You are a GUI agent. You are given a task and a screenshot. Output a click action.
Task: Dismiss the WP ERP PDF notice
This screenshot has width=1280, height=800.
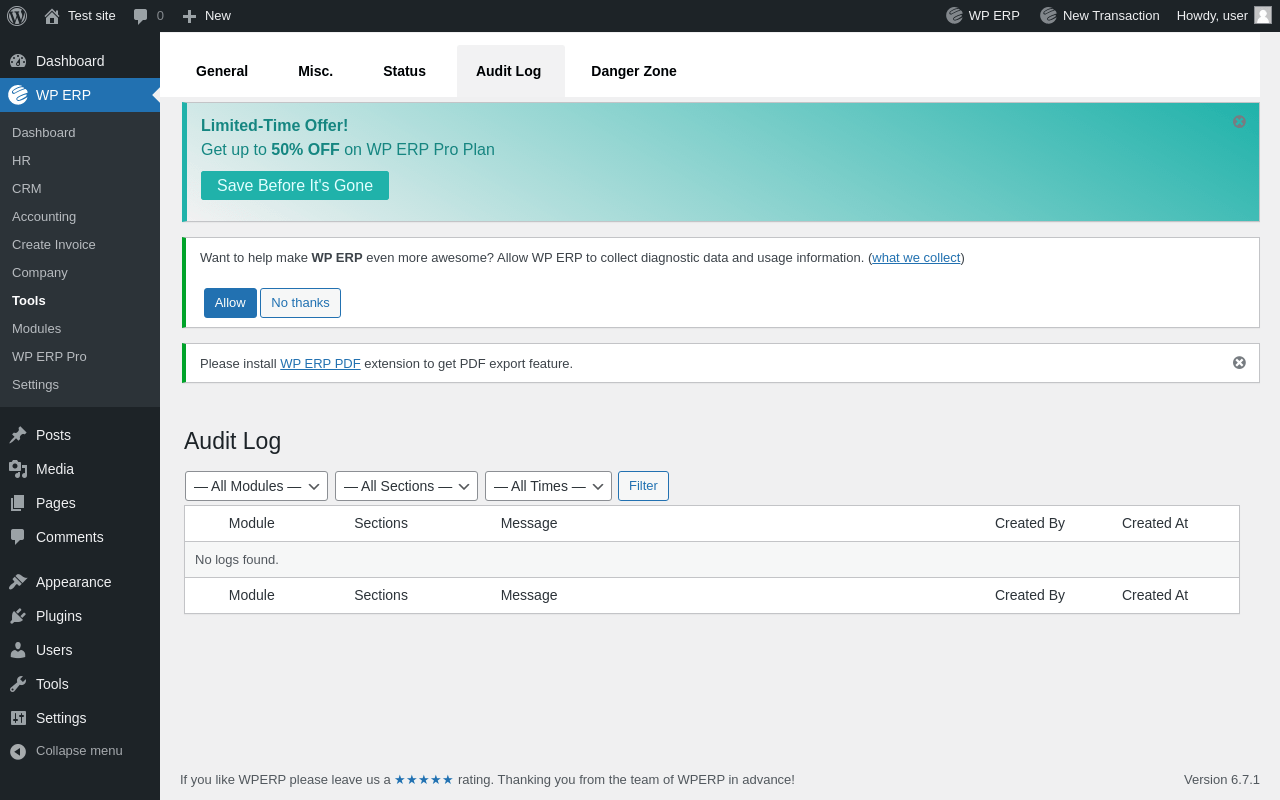pos(1239,363)
